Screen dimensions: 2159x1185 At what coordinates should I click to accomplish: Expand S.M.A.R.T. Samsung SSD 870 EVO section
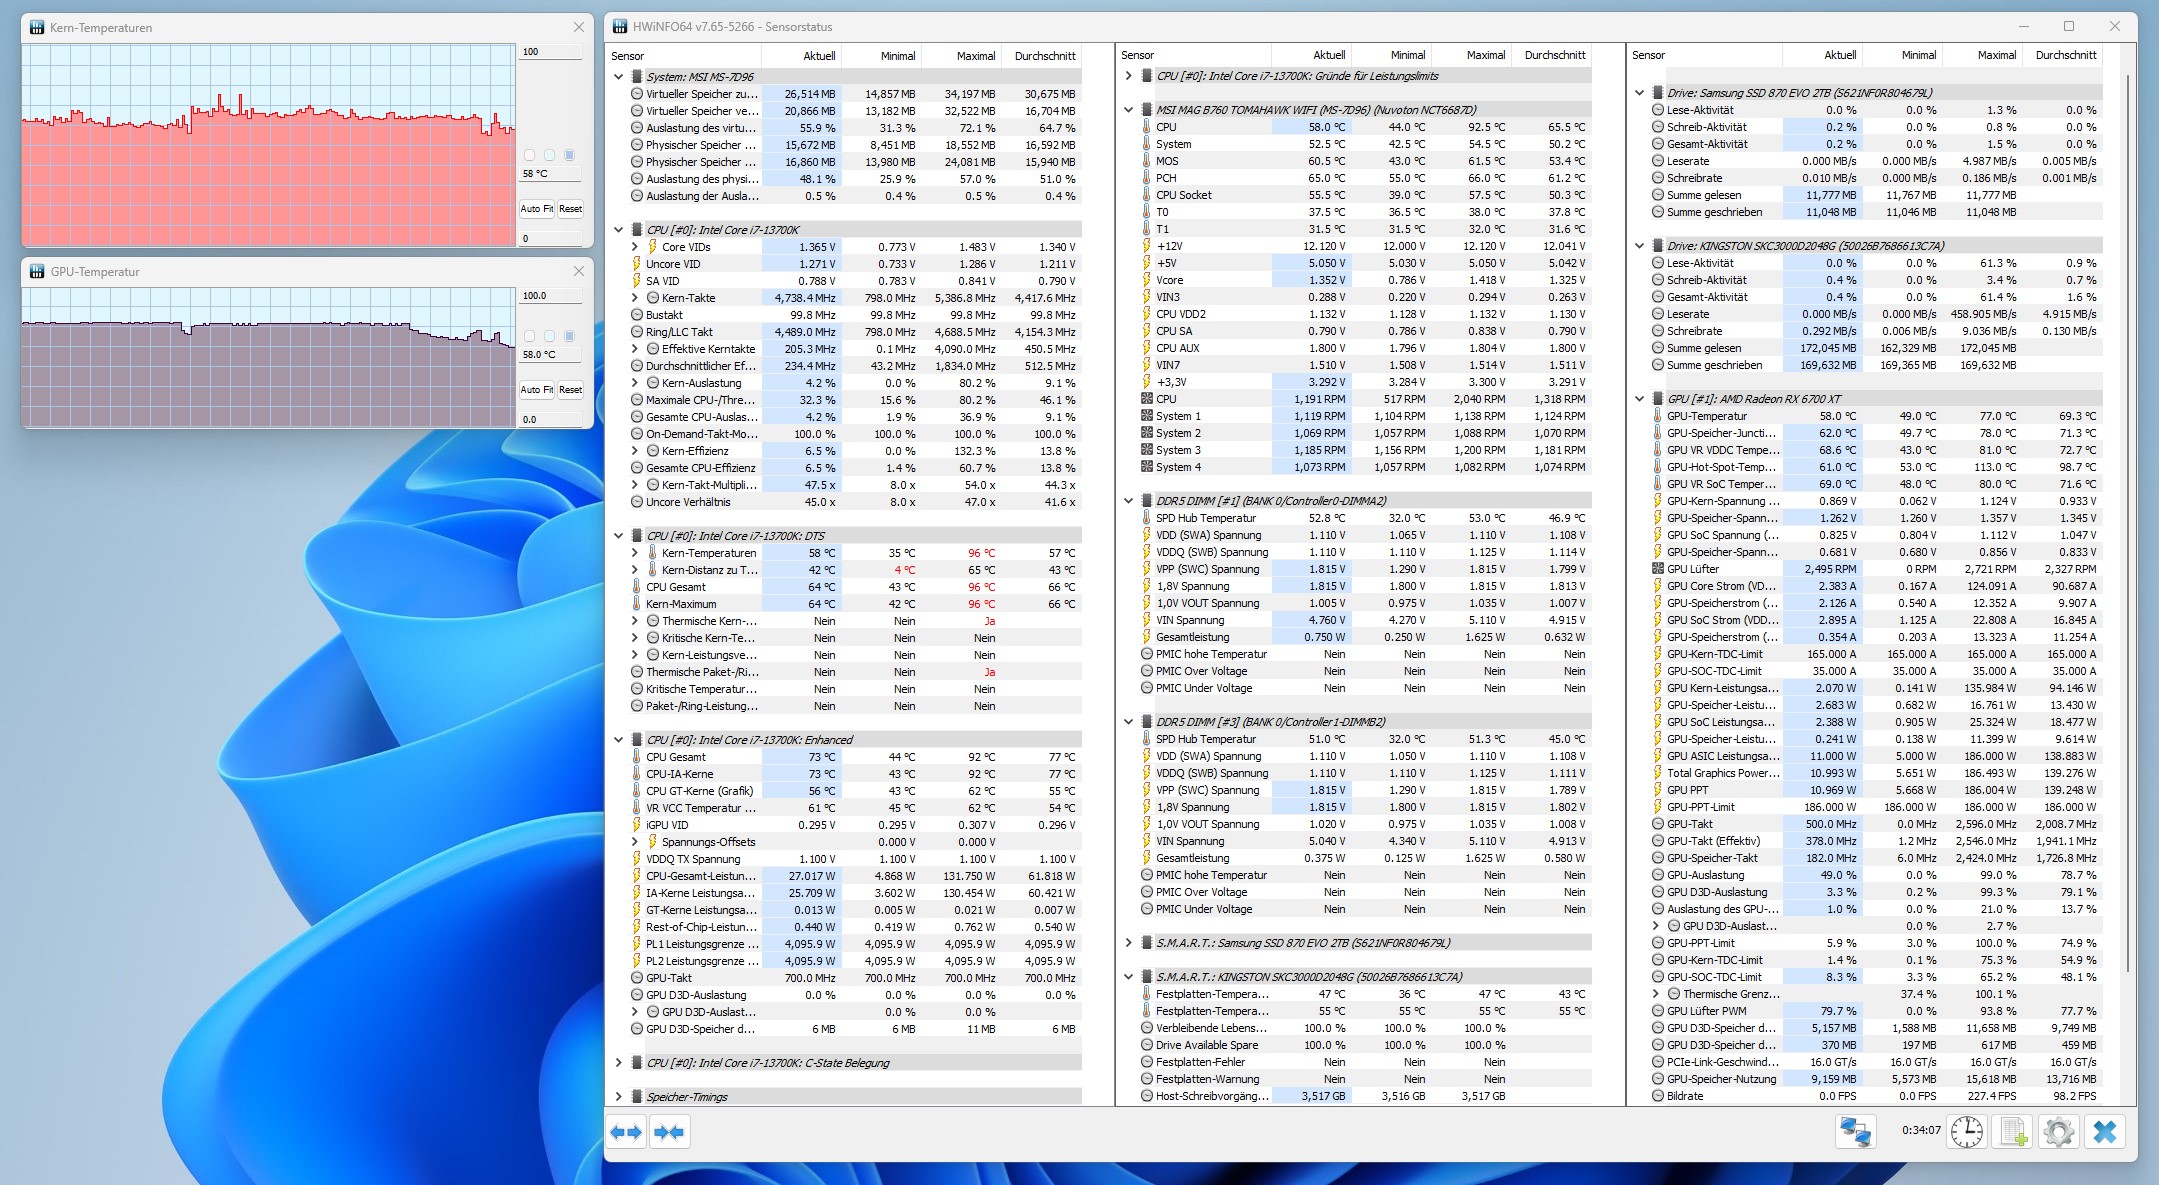(x=1128, y=943)
